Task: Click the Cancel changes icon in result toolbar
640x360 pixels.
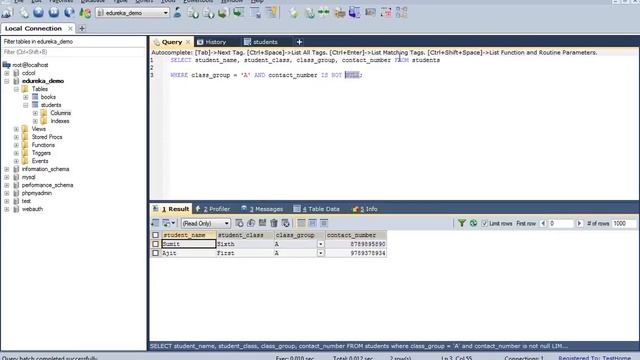Action: tap(286, 223)
